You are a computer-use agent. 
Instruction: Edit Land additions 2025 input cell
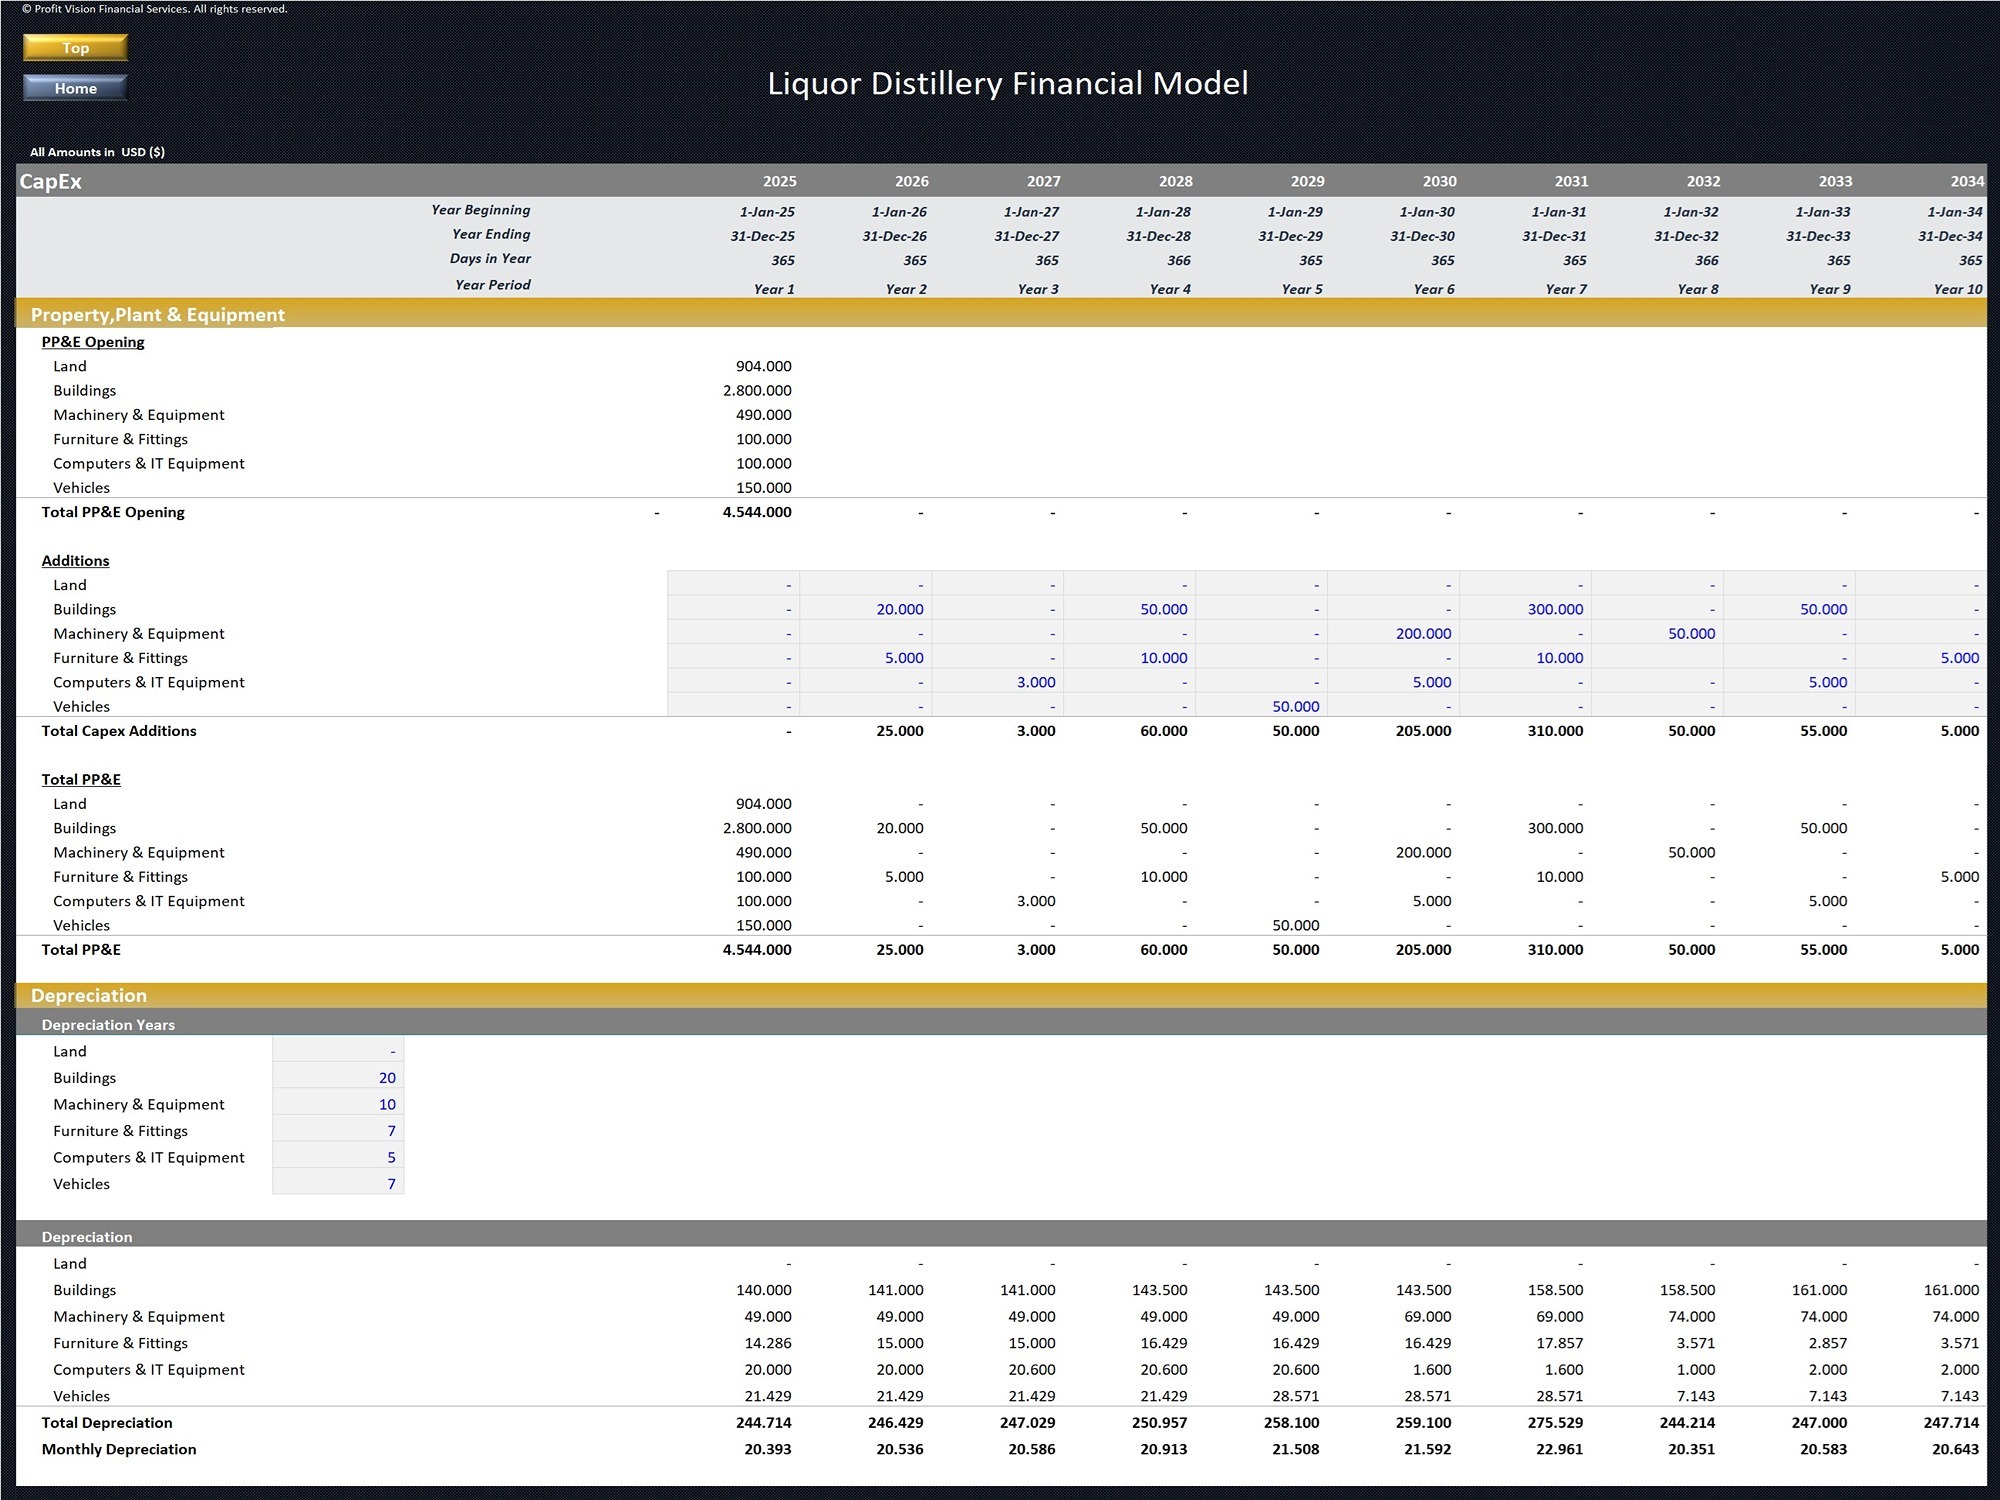point(734,585)
